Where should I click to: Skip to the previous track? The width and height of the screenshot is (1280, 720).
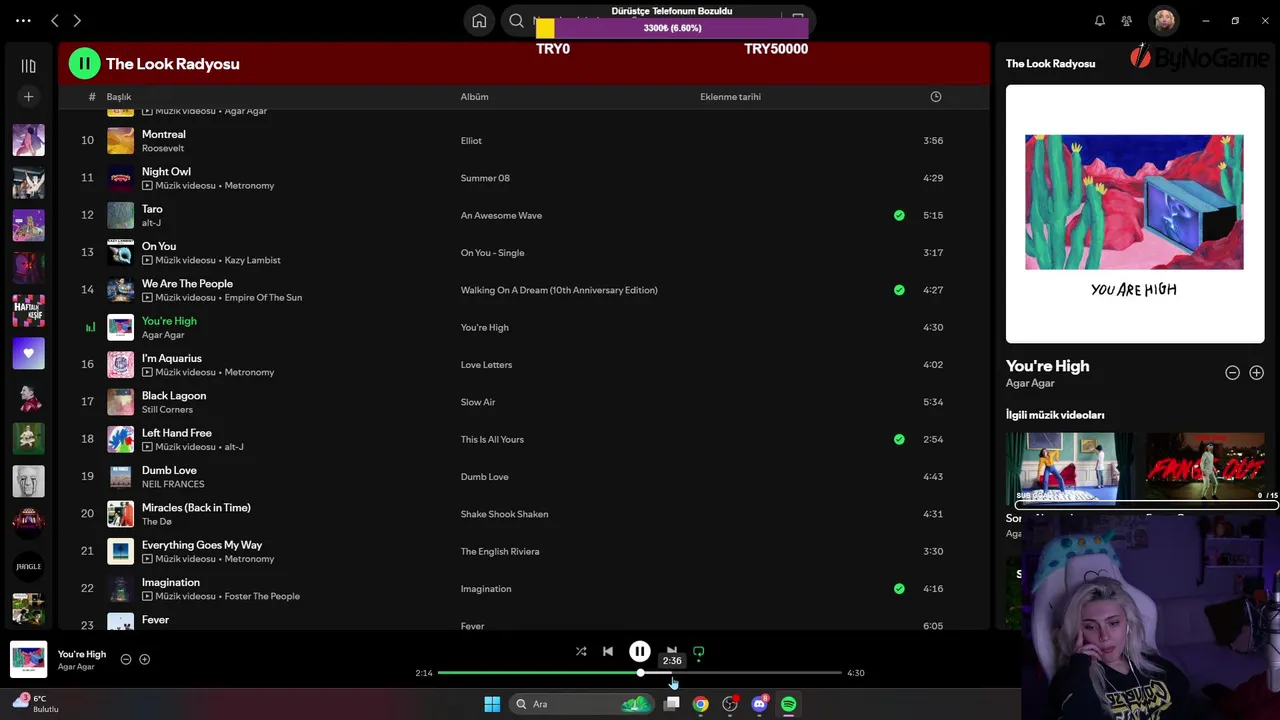click(608, 651)
